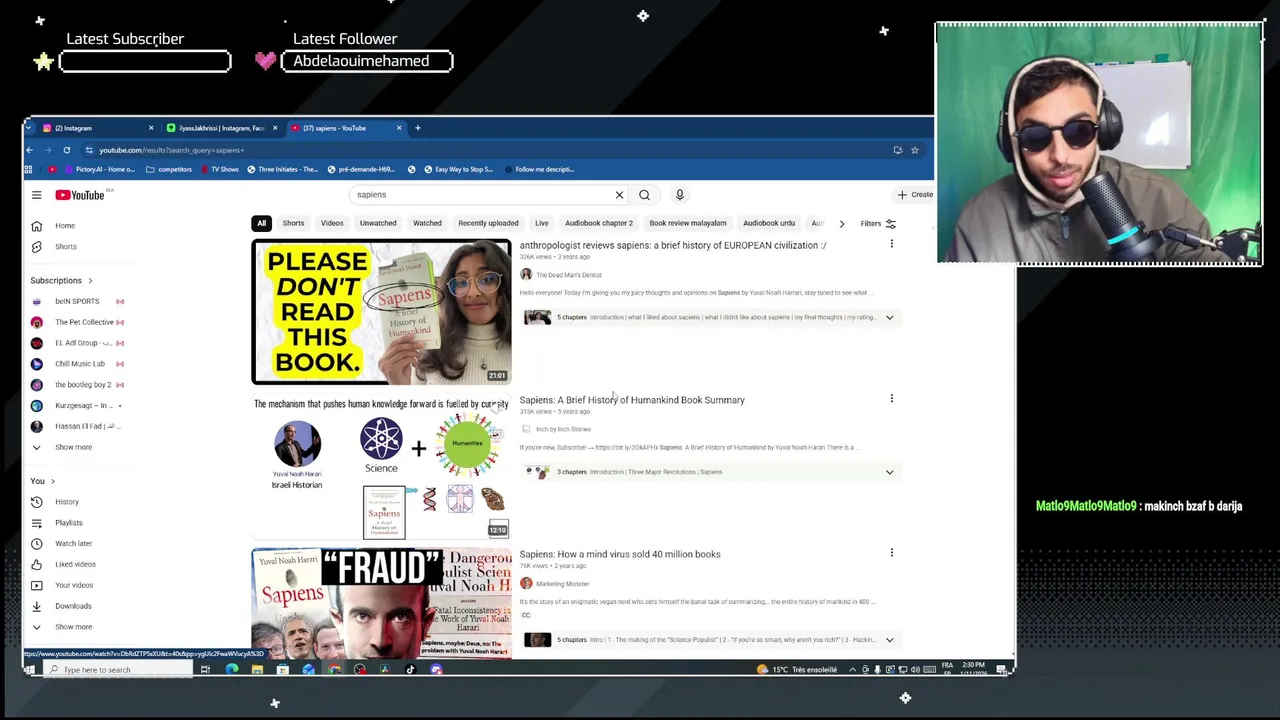
Task: Open Playlists in sidebar
Action: click(69, 523)
